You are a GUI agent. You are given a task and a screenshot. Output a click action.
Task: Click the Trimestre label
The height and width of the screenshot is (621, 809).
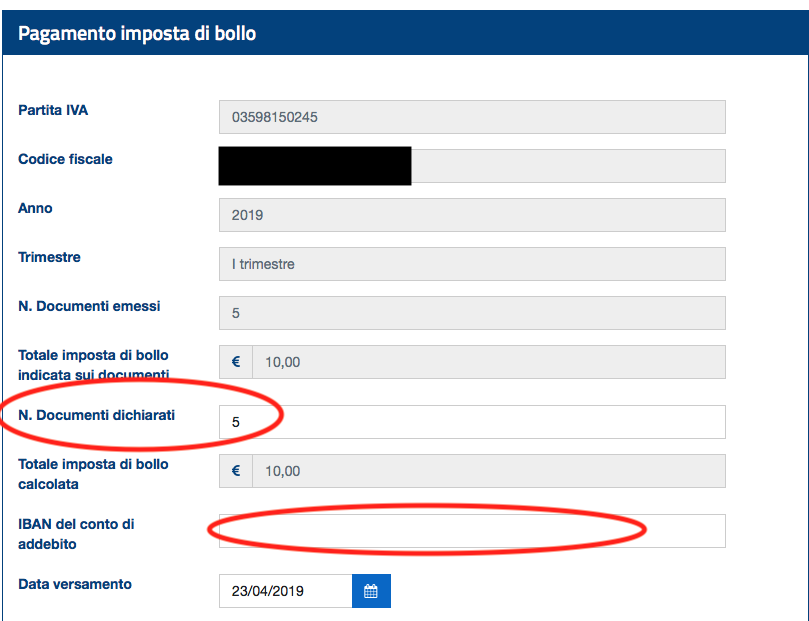(49, 257)
